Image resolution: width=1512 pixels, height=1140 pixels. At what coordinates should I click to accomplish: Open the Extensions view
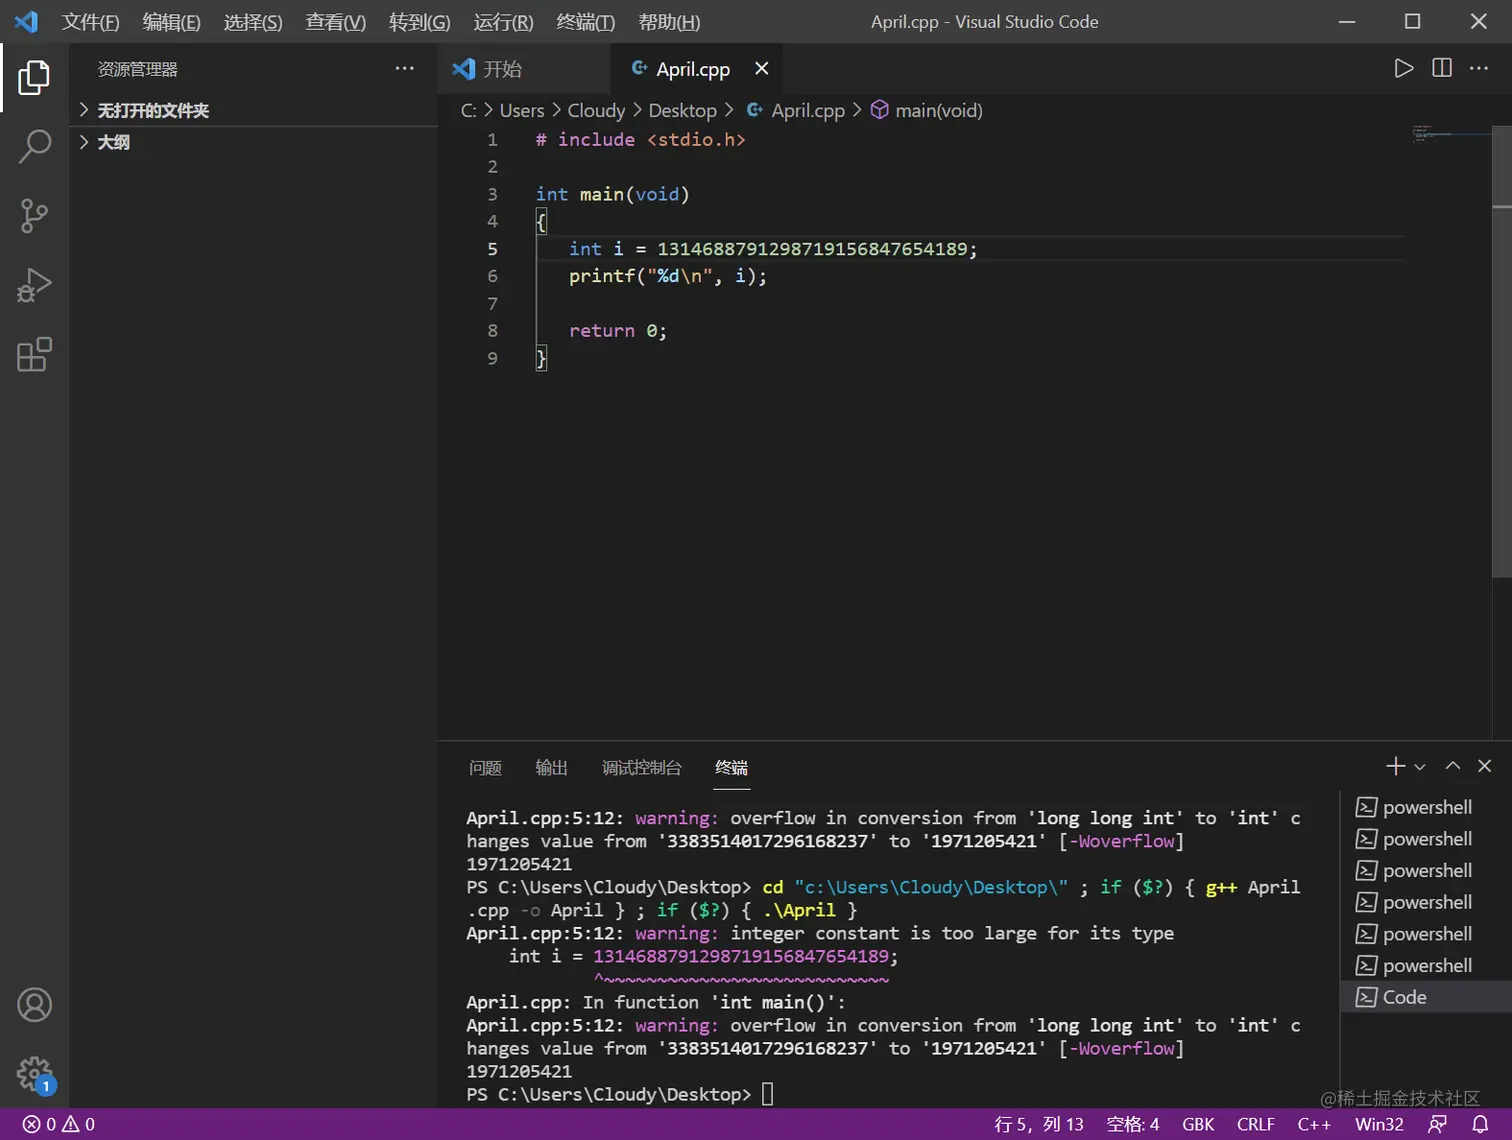pos(34,355)
